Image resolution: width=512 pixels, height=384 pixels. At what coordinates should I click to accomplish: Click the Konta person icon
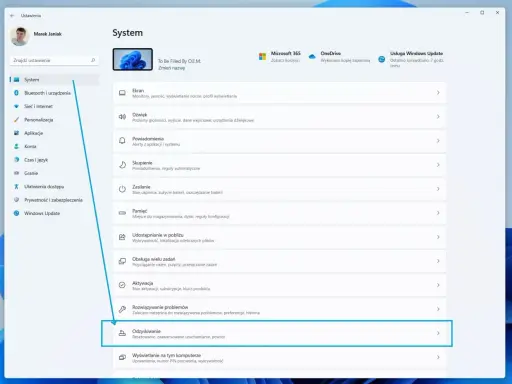tap(16, 146)
